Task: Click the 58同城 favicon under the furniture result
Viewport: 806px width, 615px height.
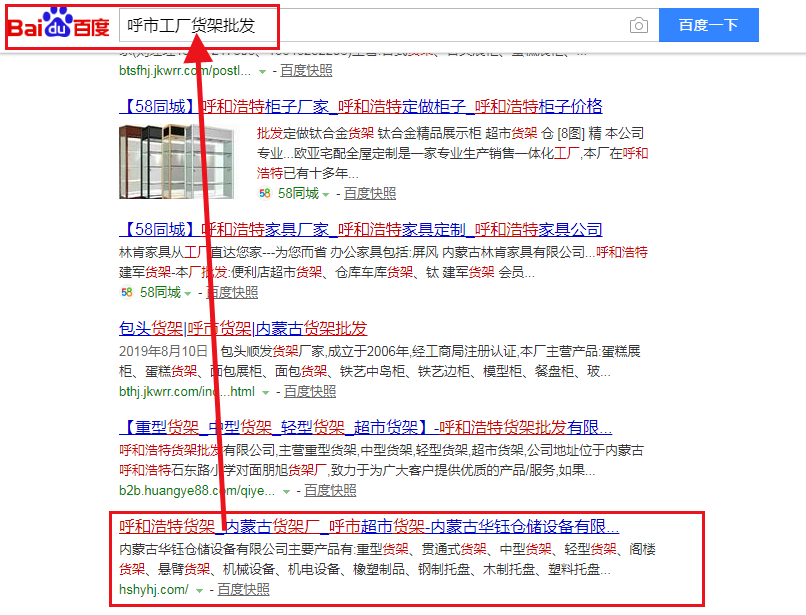Action: [127, 293]
